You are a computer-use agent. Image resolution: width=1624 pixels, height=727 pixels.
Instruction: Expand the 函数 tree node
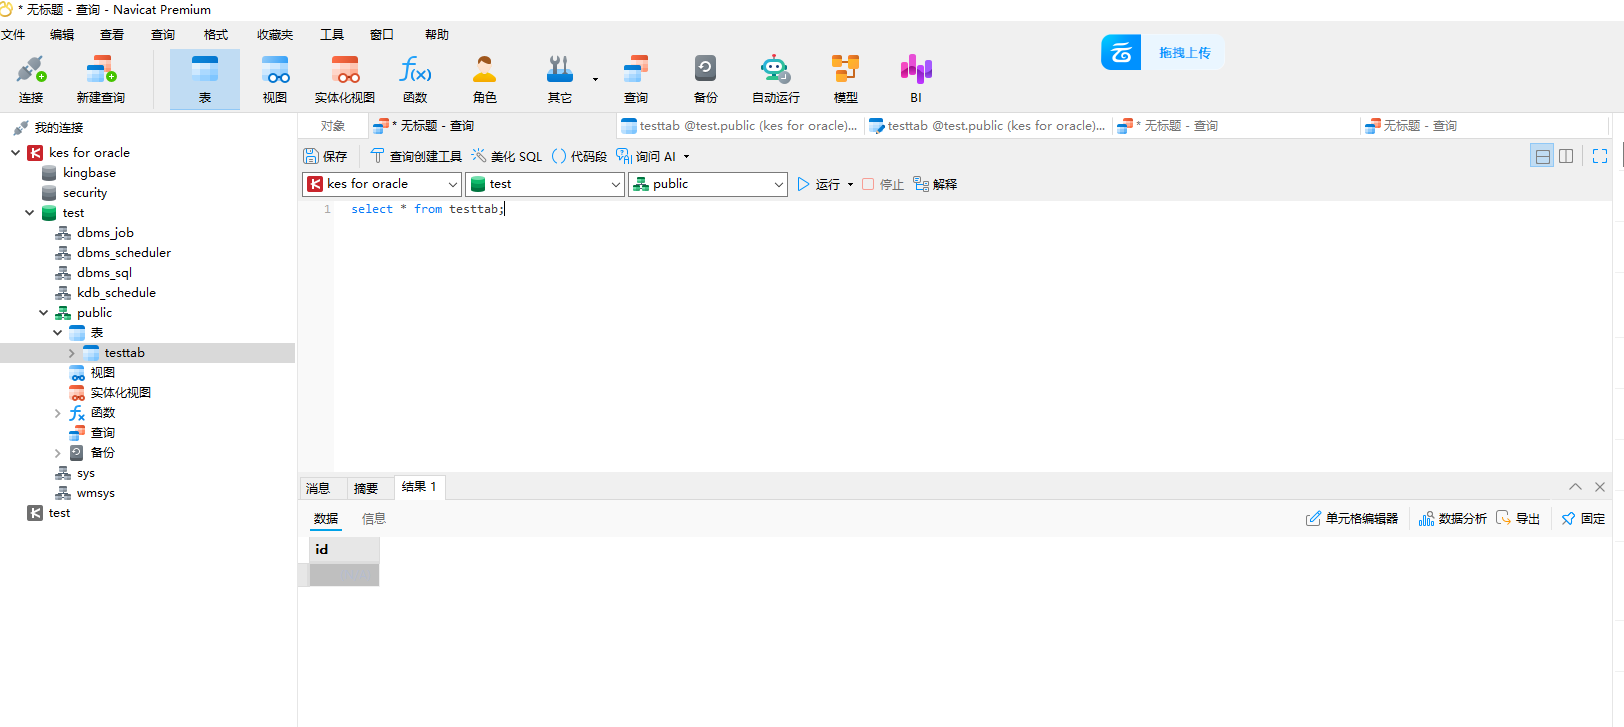tap(57, 413)
